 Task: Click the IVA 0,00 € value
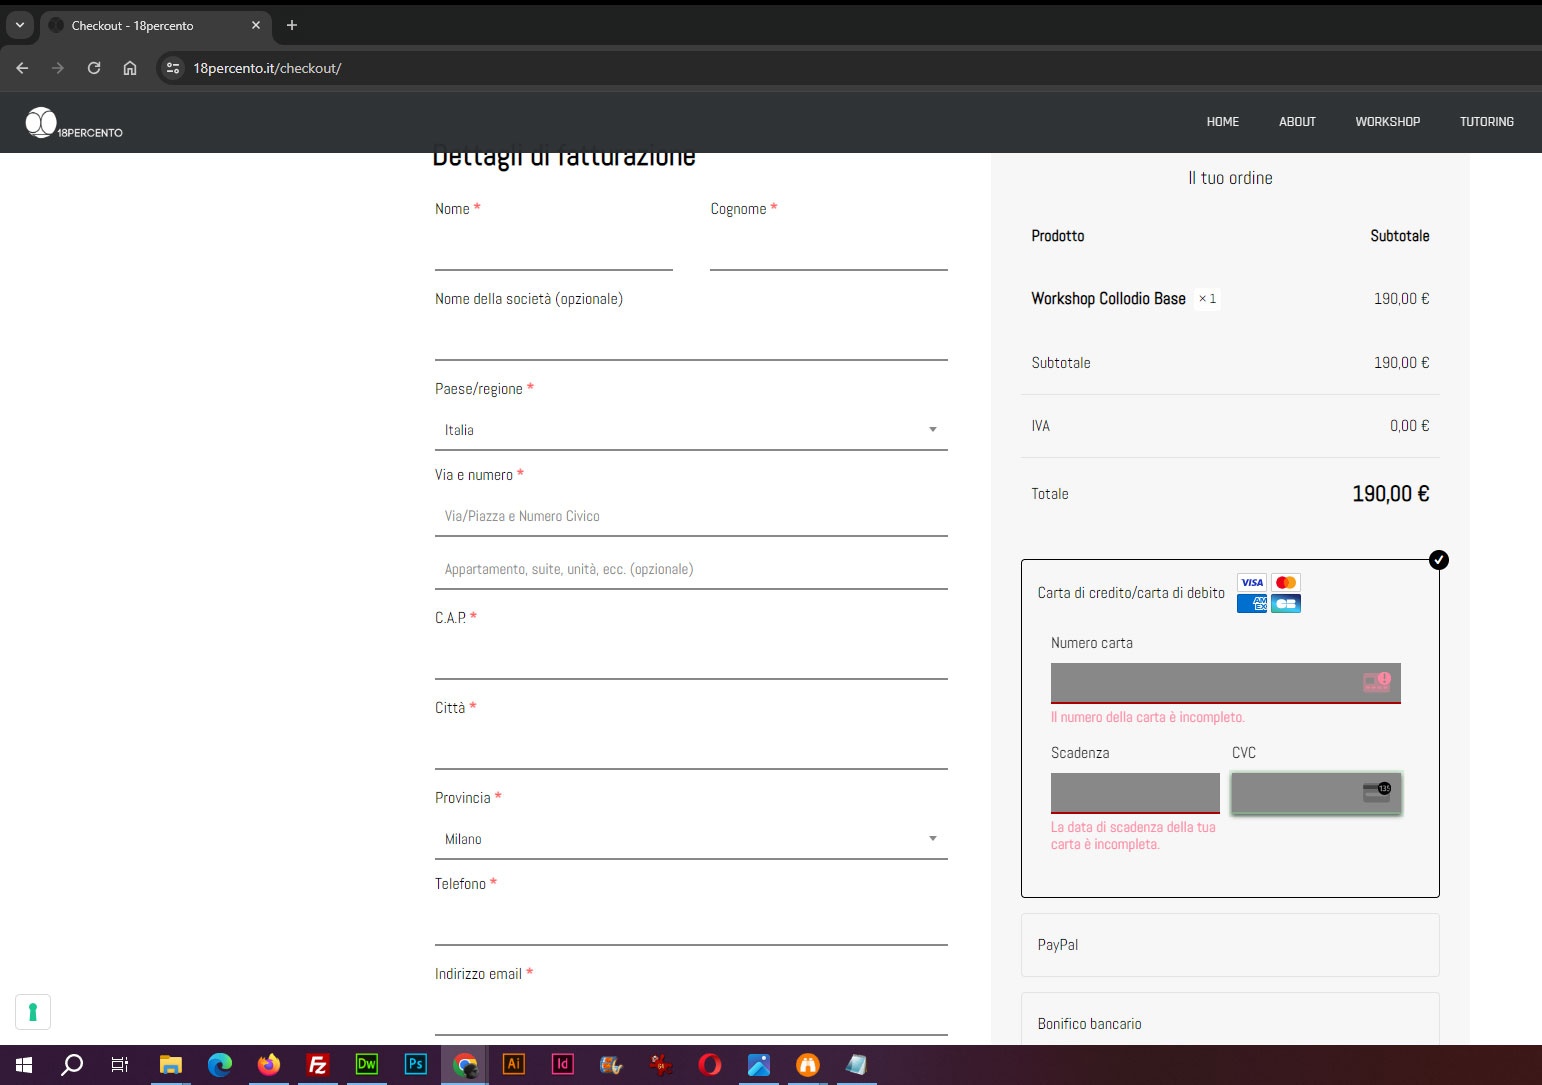1409,426
